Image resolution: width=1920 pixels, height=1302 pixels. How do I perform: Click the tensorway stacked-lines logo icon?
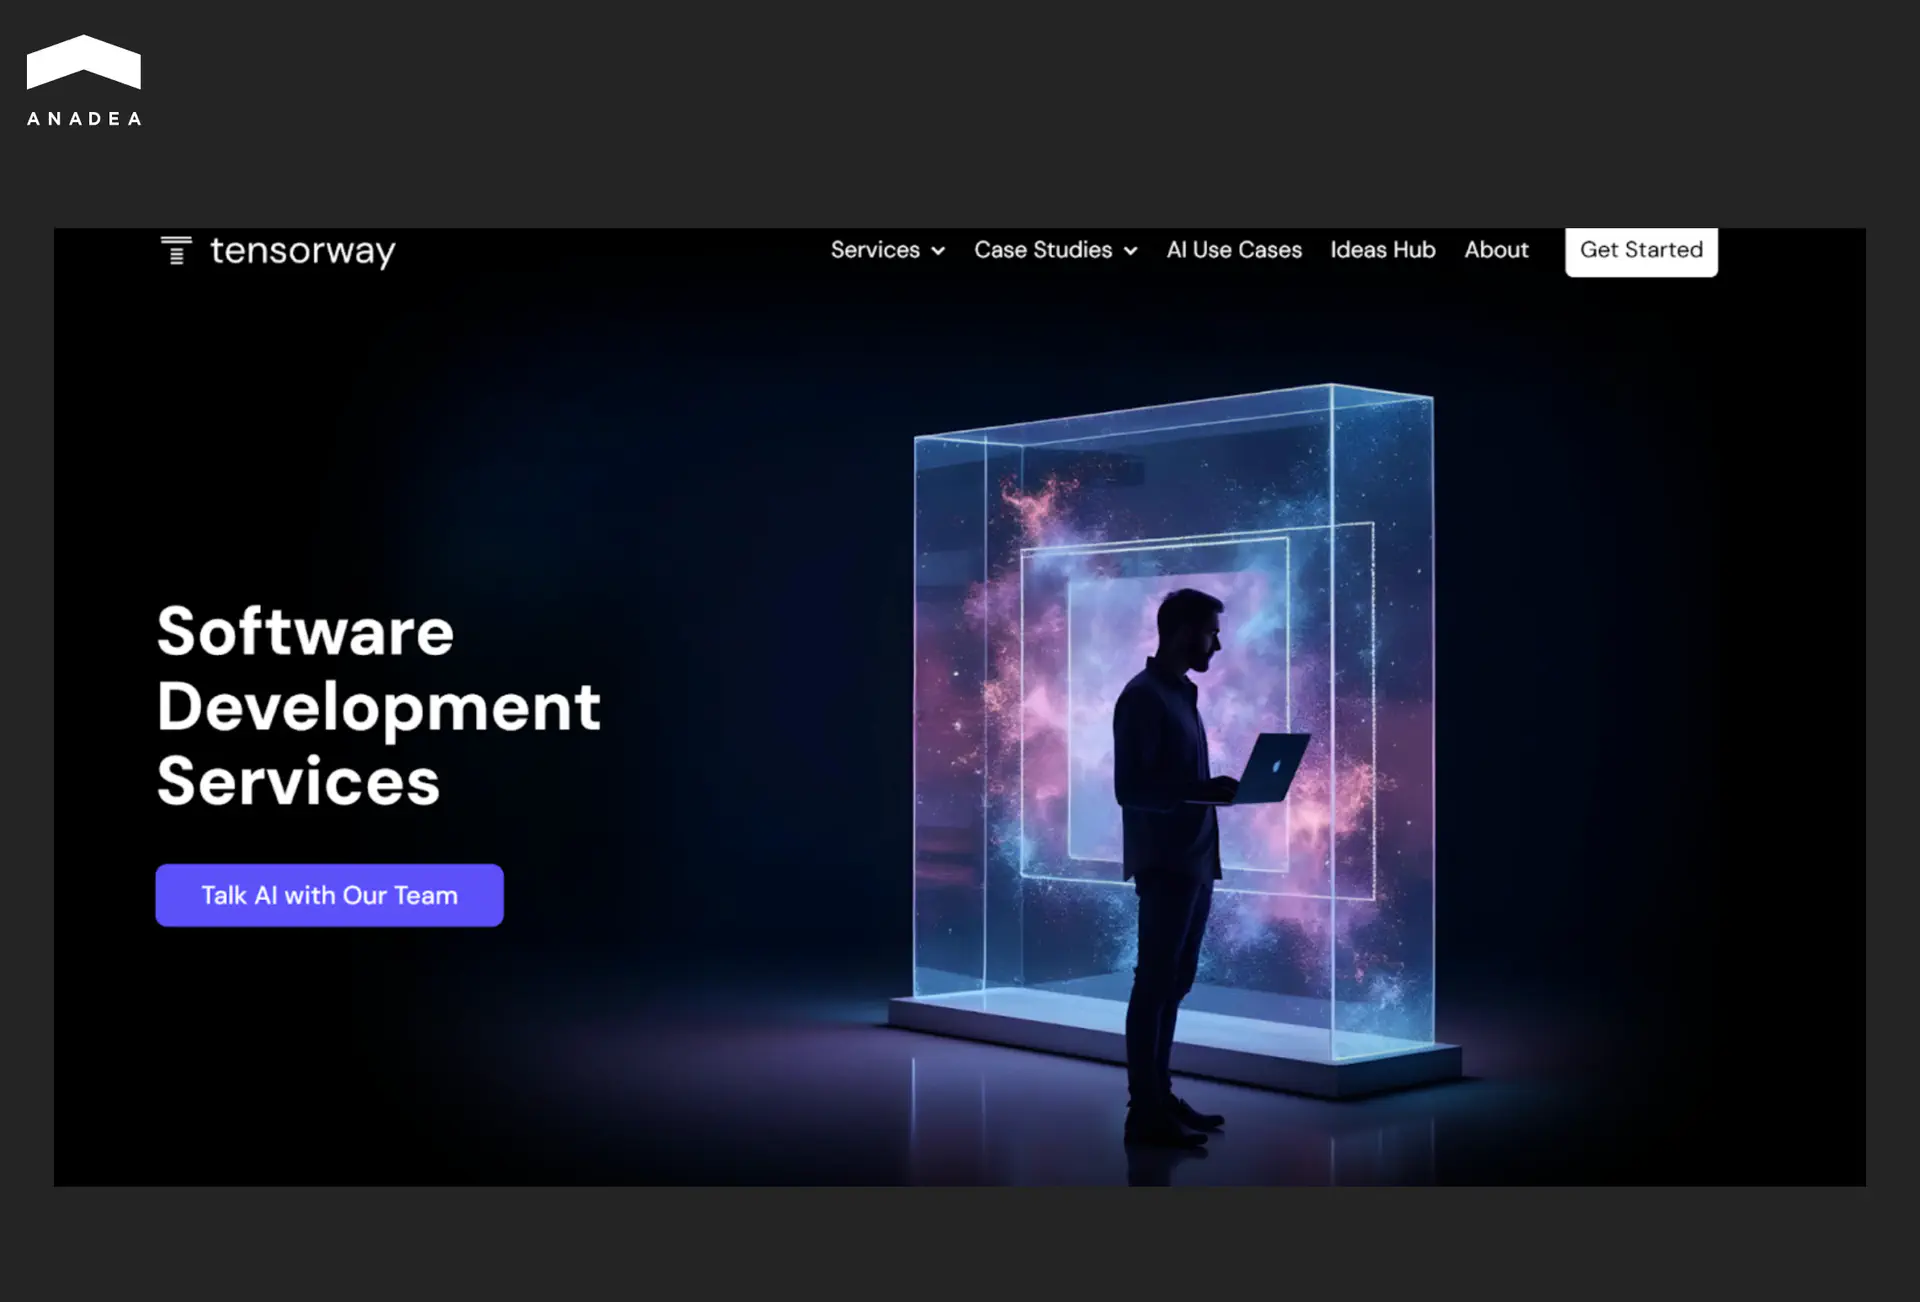tap(176, 250)
